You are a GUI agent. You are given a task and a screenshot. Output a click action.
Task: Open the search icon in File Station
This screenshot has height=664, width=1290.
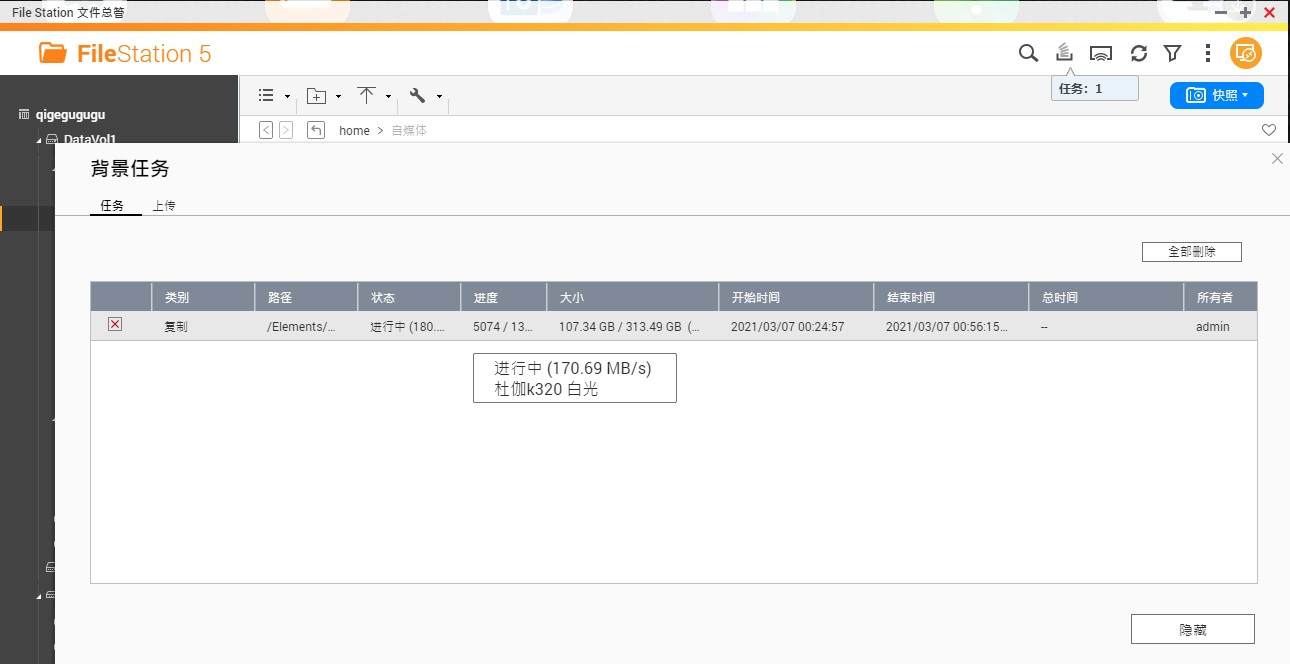coord(1028,53)
